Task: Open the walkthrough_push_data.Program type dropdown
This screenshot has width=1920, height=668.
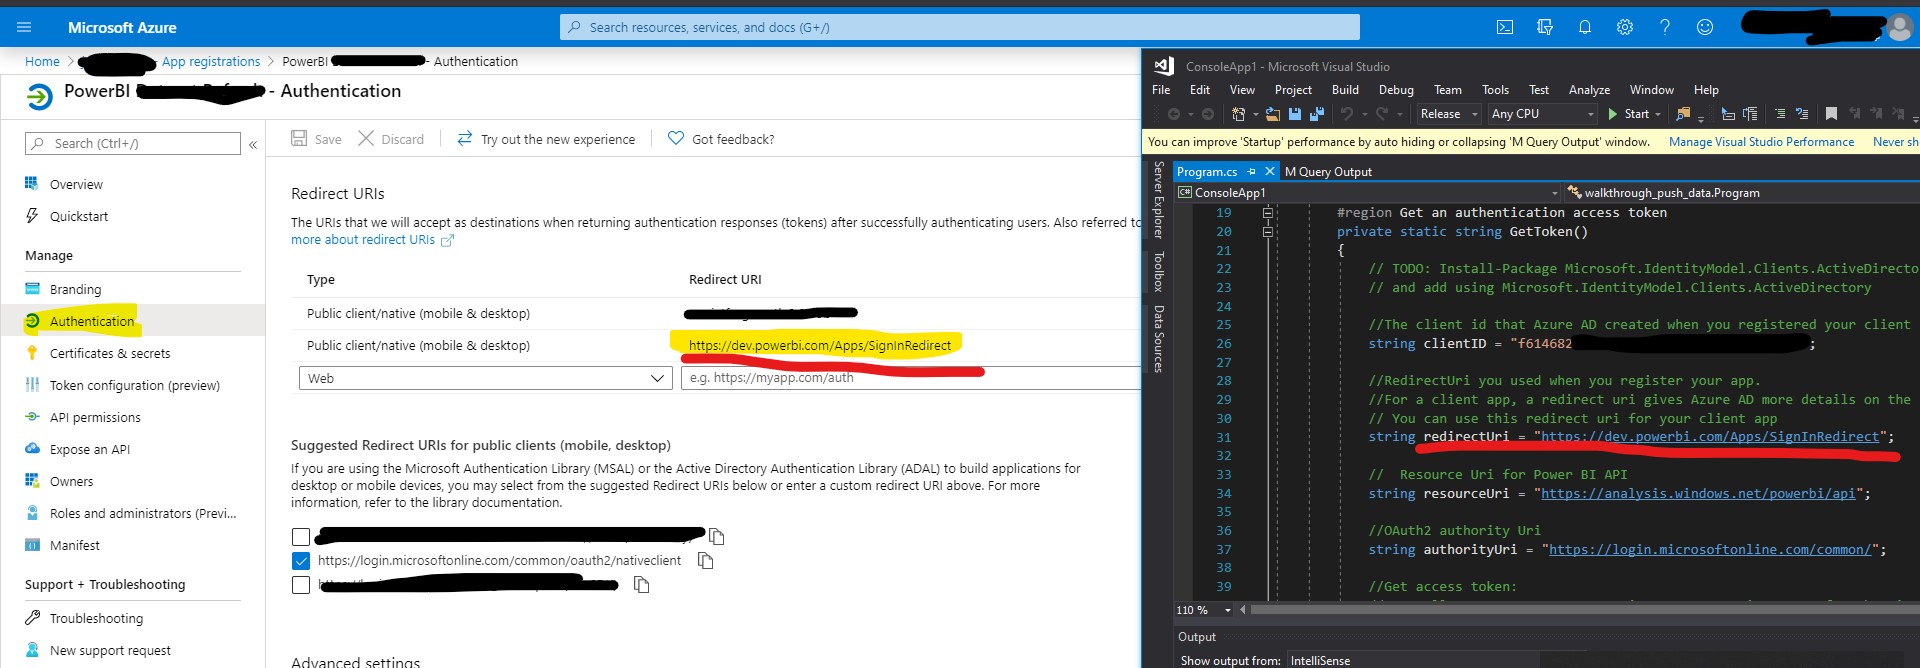Action: coord(1740,193)
